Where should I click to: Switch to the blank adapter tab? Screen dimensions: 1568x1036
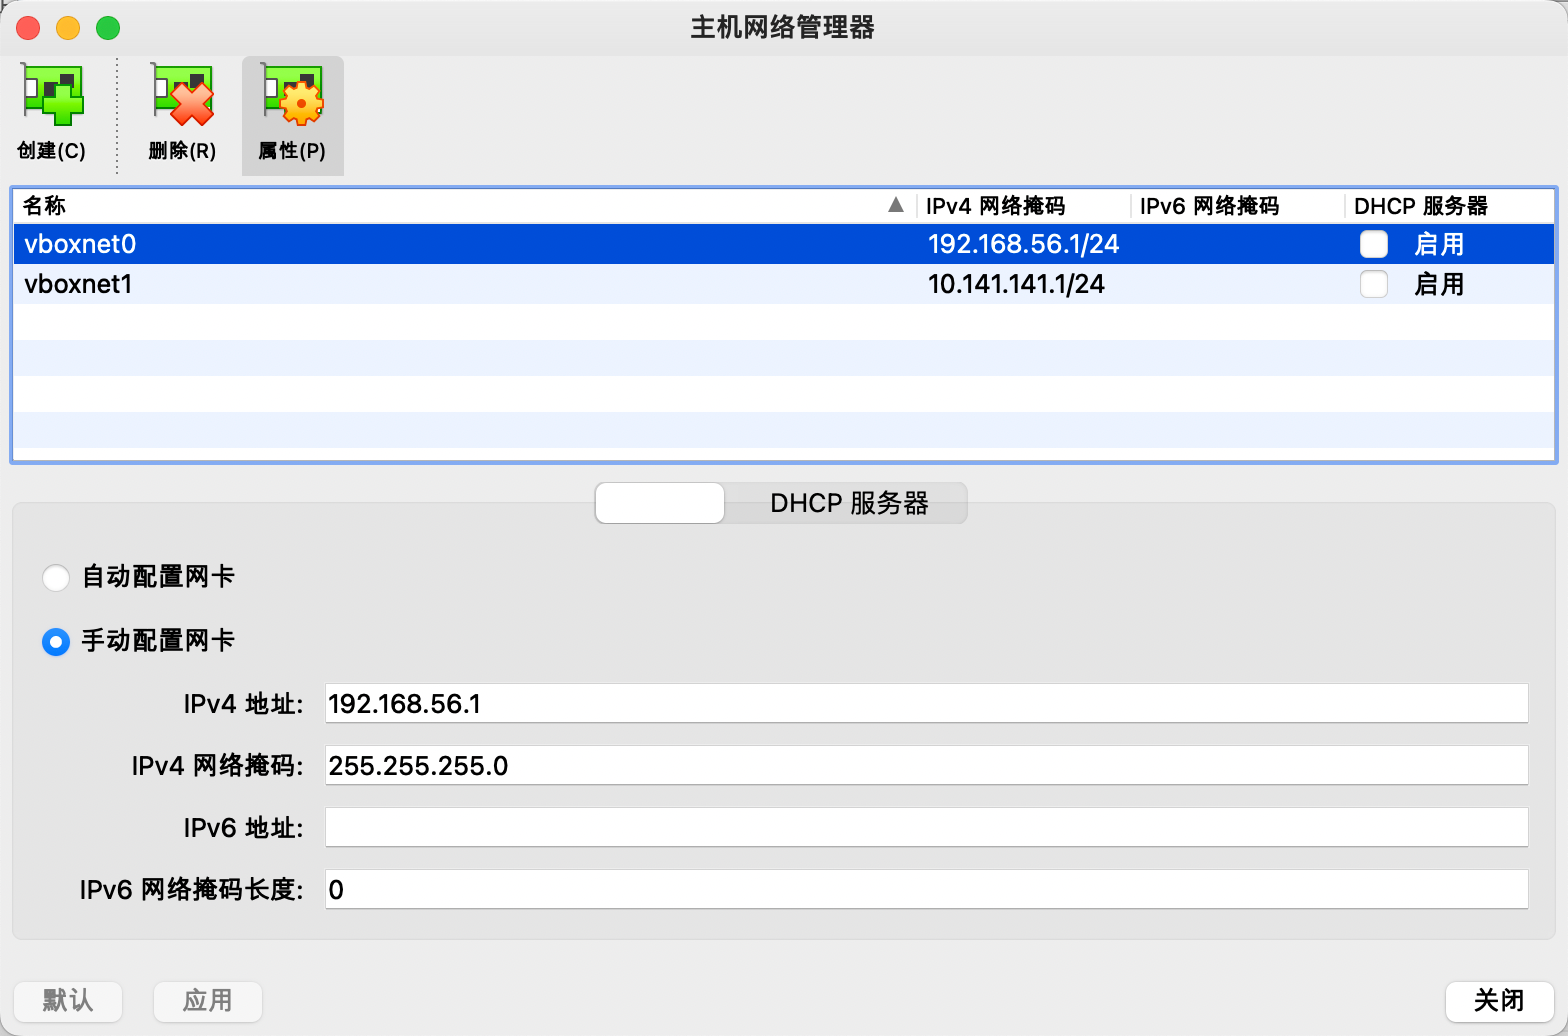[x=660, y=503]
